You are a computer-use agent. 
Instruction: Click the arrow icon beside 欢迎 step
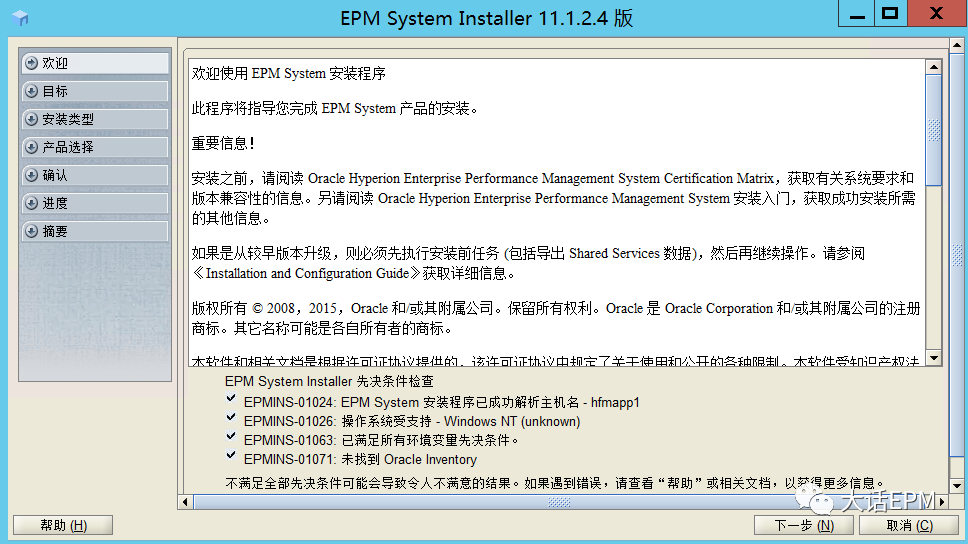[x=31, y=63]
